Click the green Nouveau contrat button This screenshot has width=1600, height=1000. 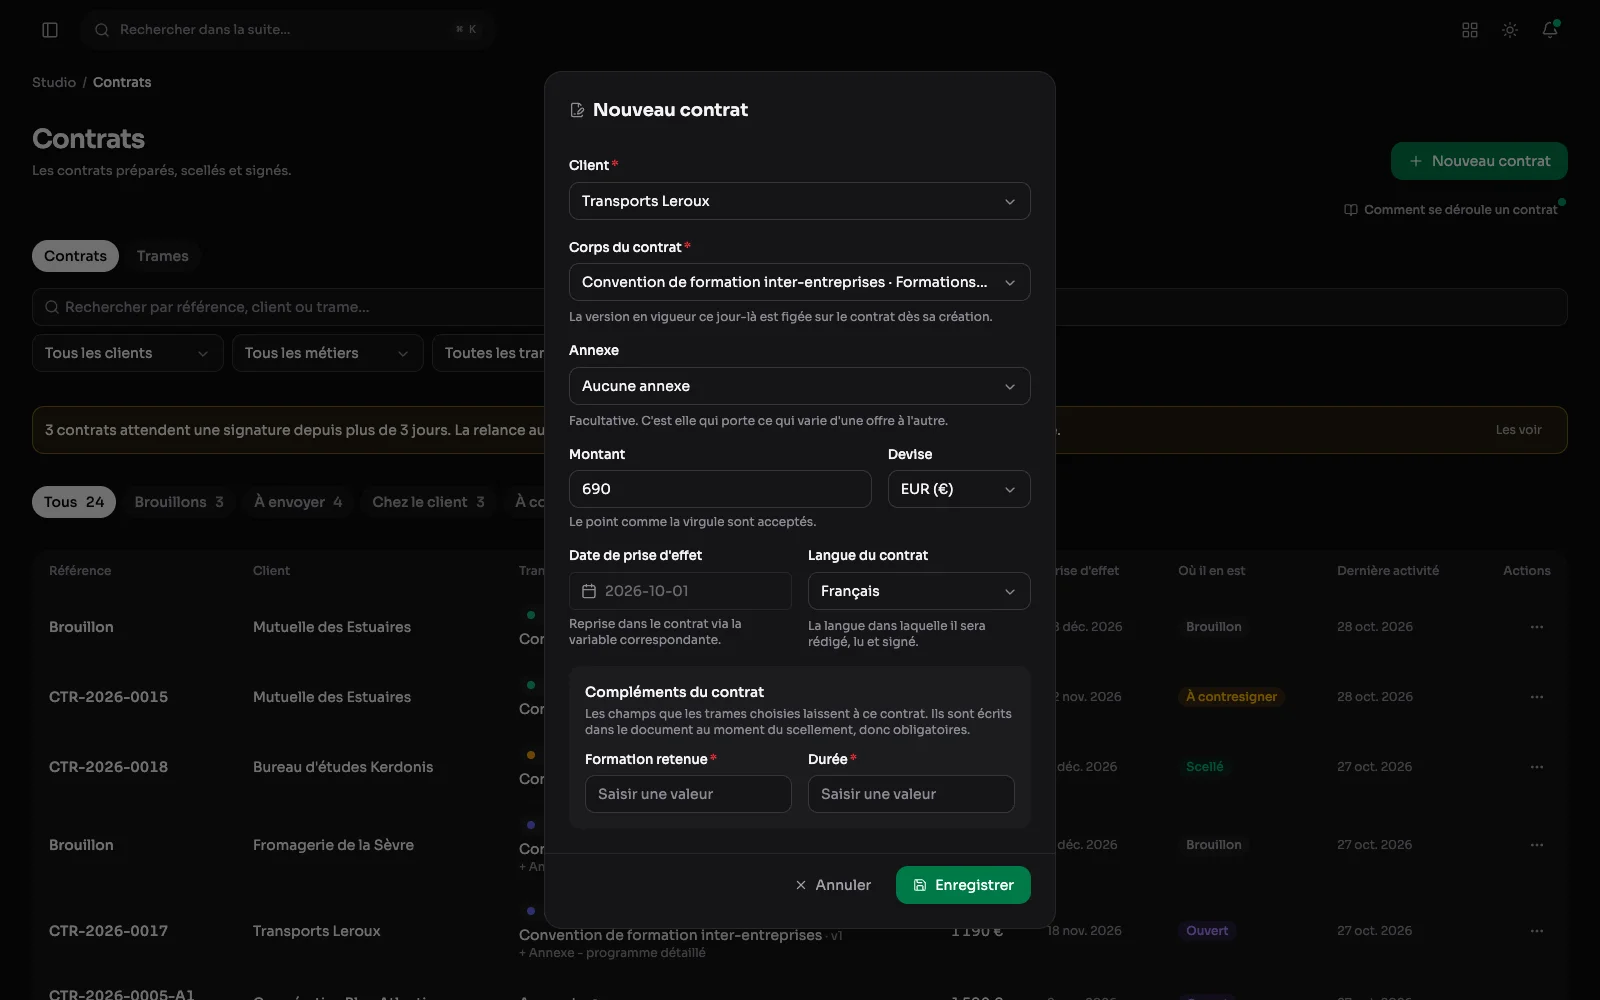1479,161
